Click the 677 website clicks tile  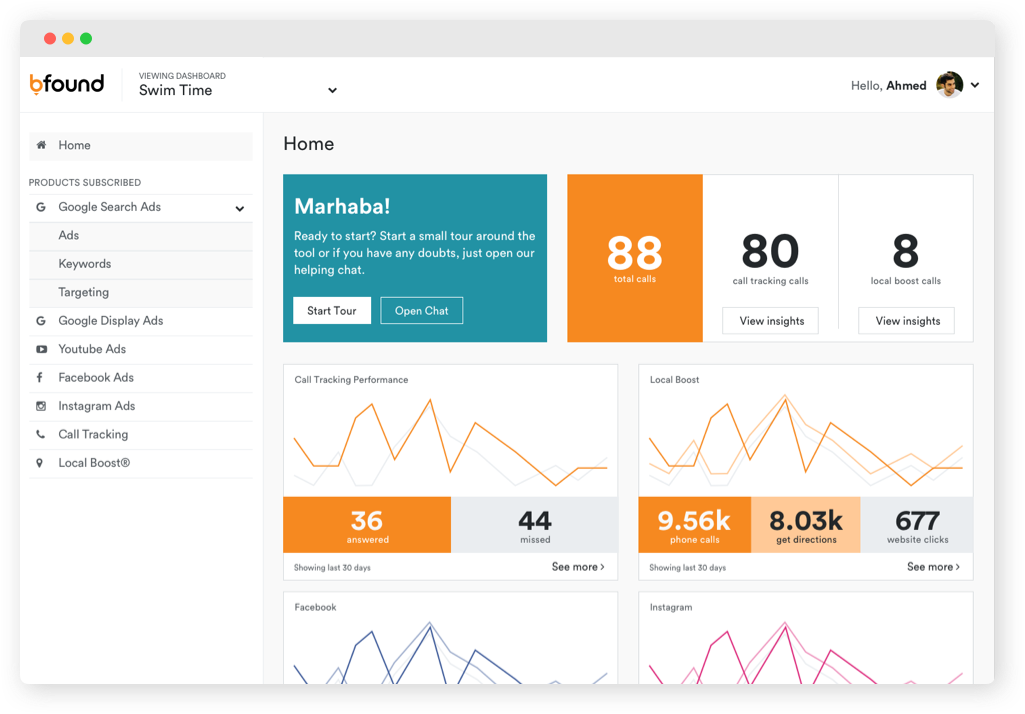coord(917,525)
